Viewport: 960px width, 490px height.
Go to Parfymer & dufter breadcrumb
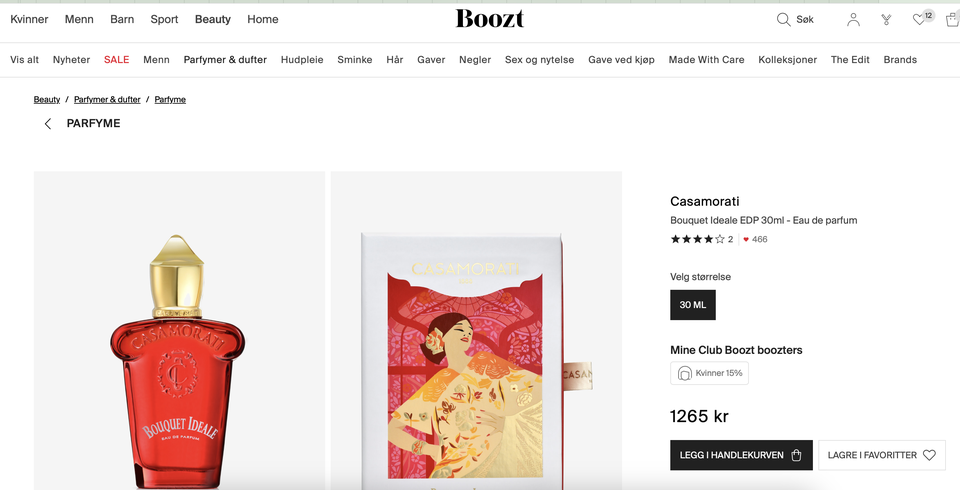click(x=107, y=100)
